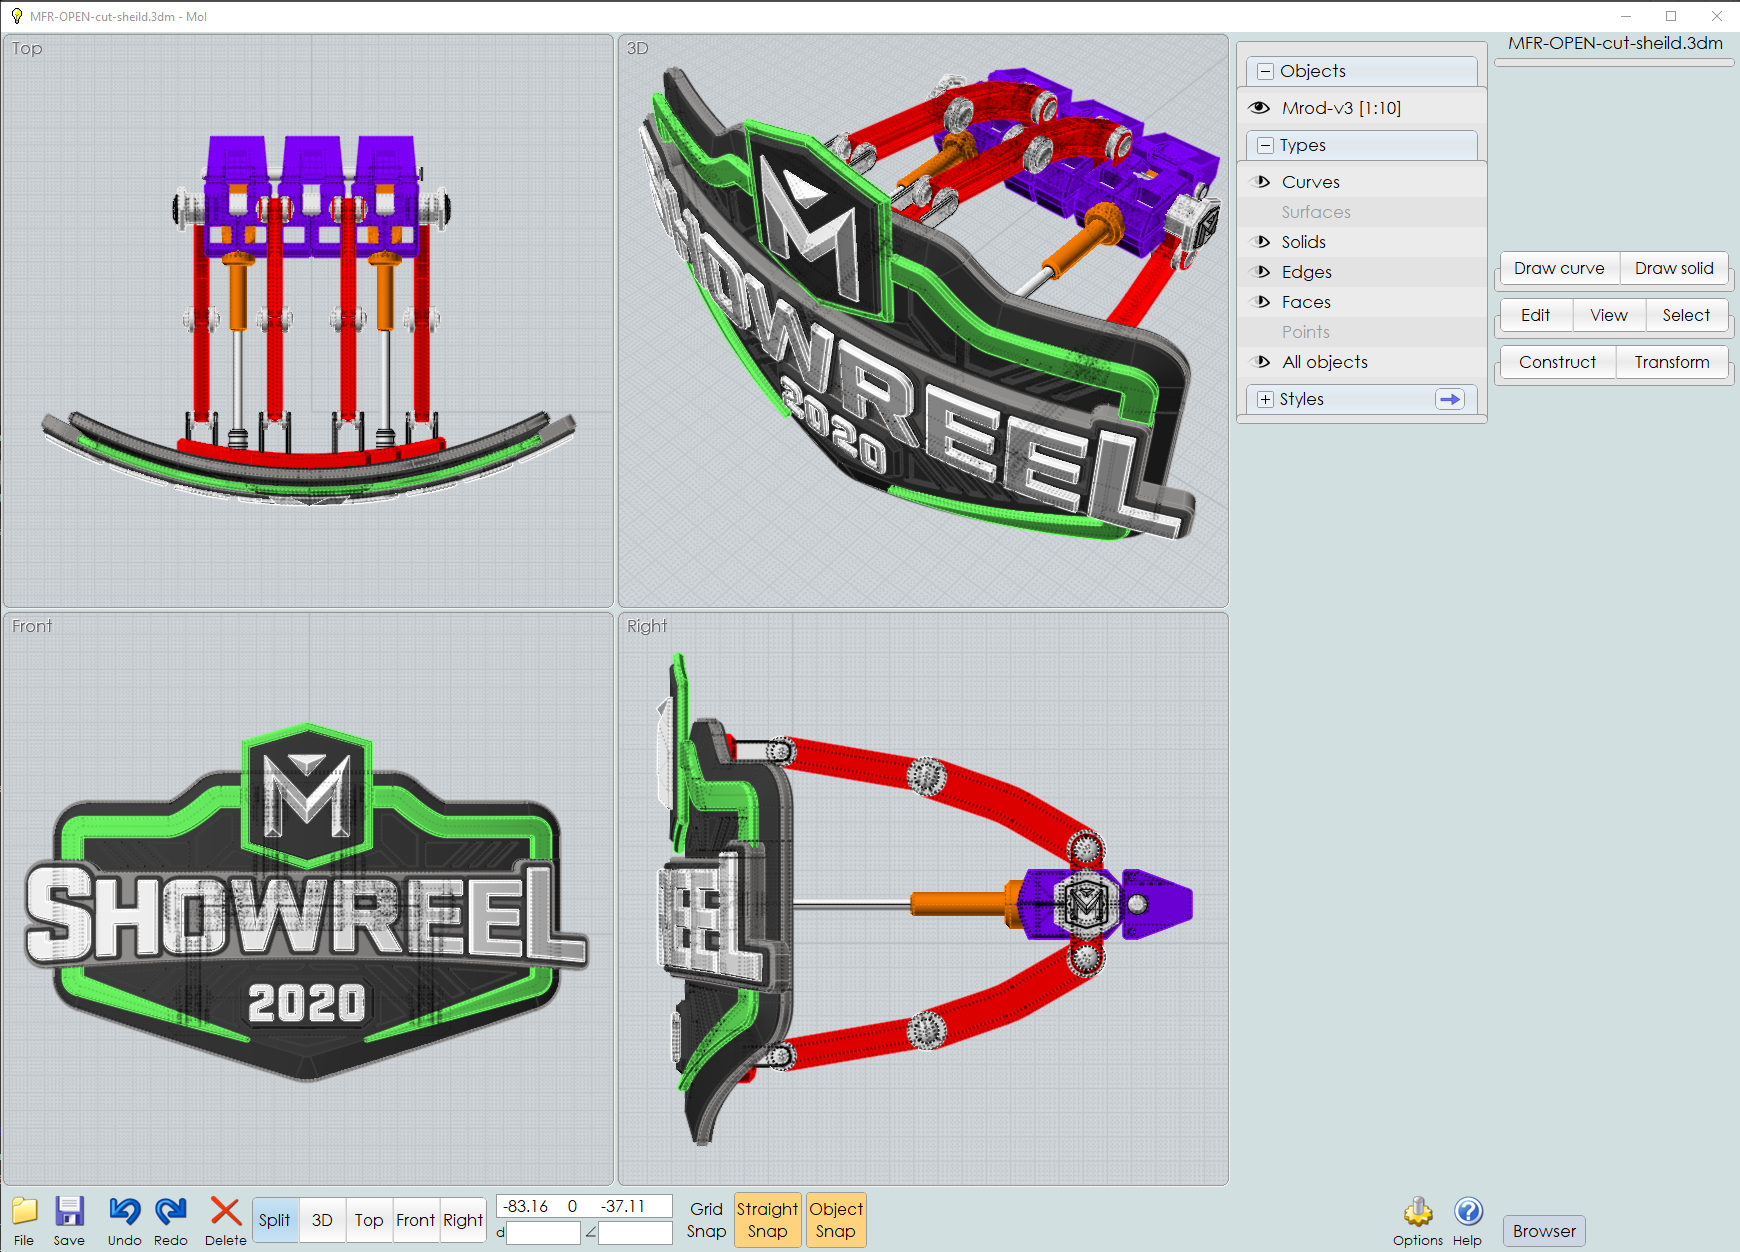
Task: Click the Right viewport label
Action: pos(647,626)
